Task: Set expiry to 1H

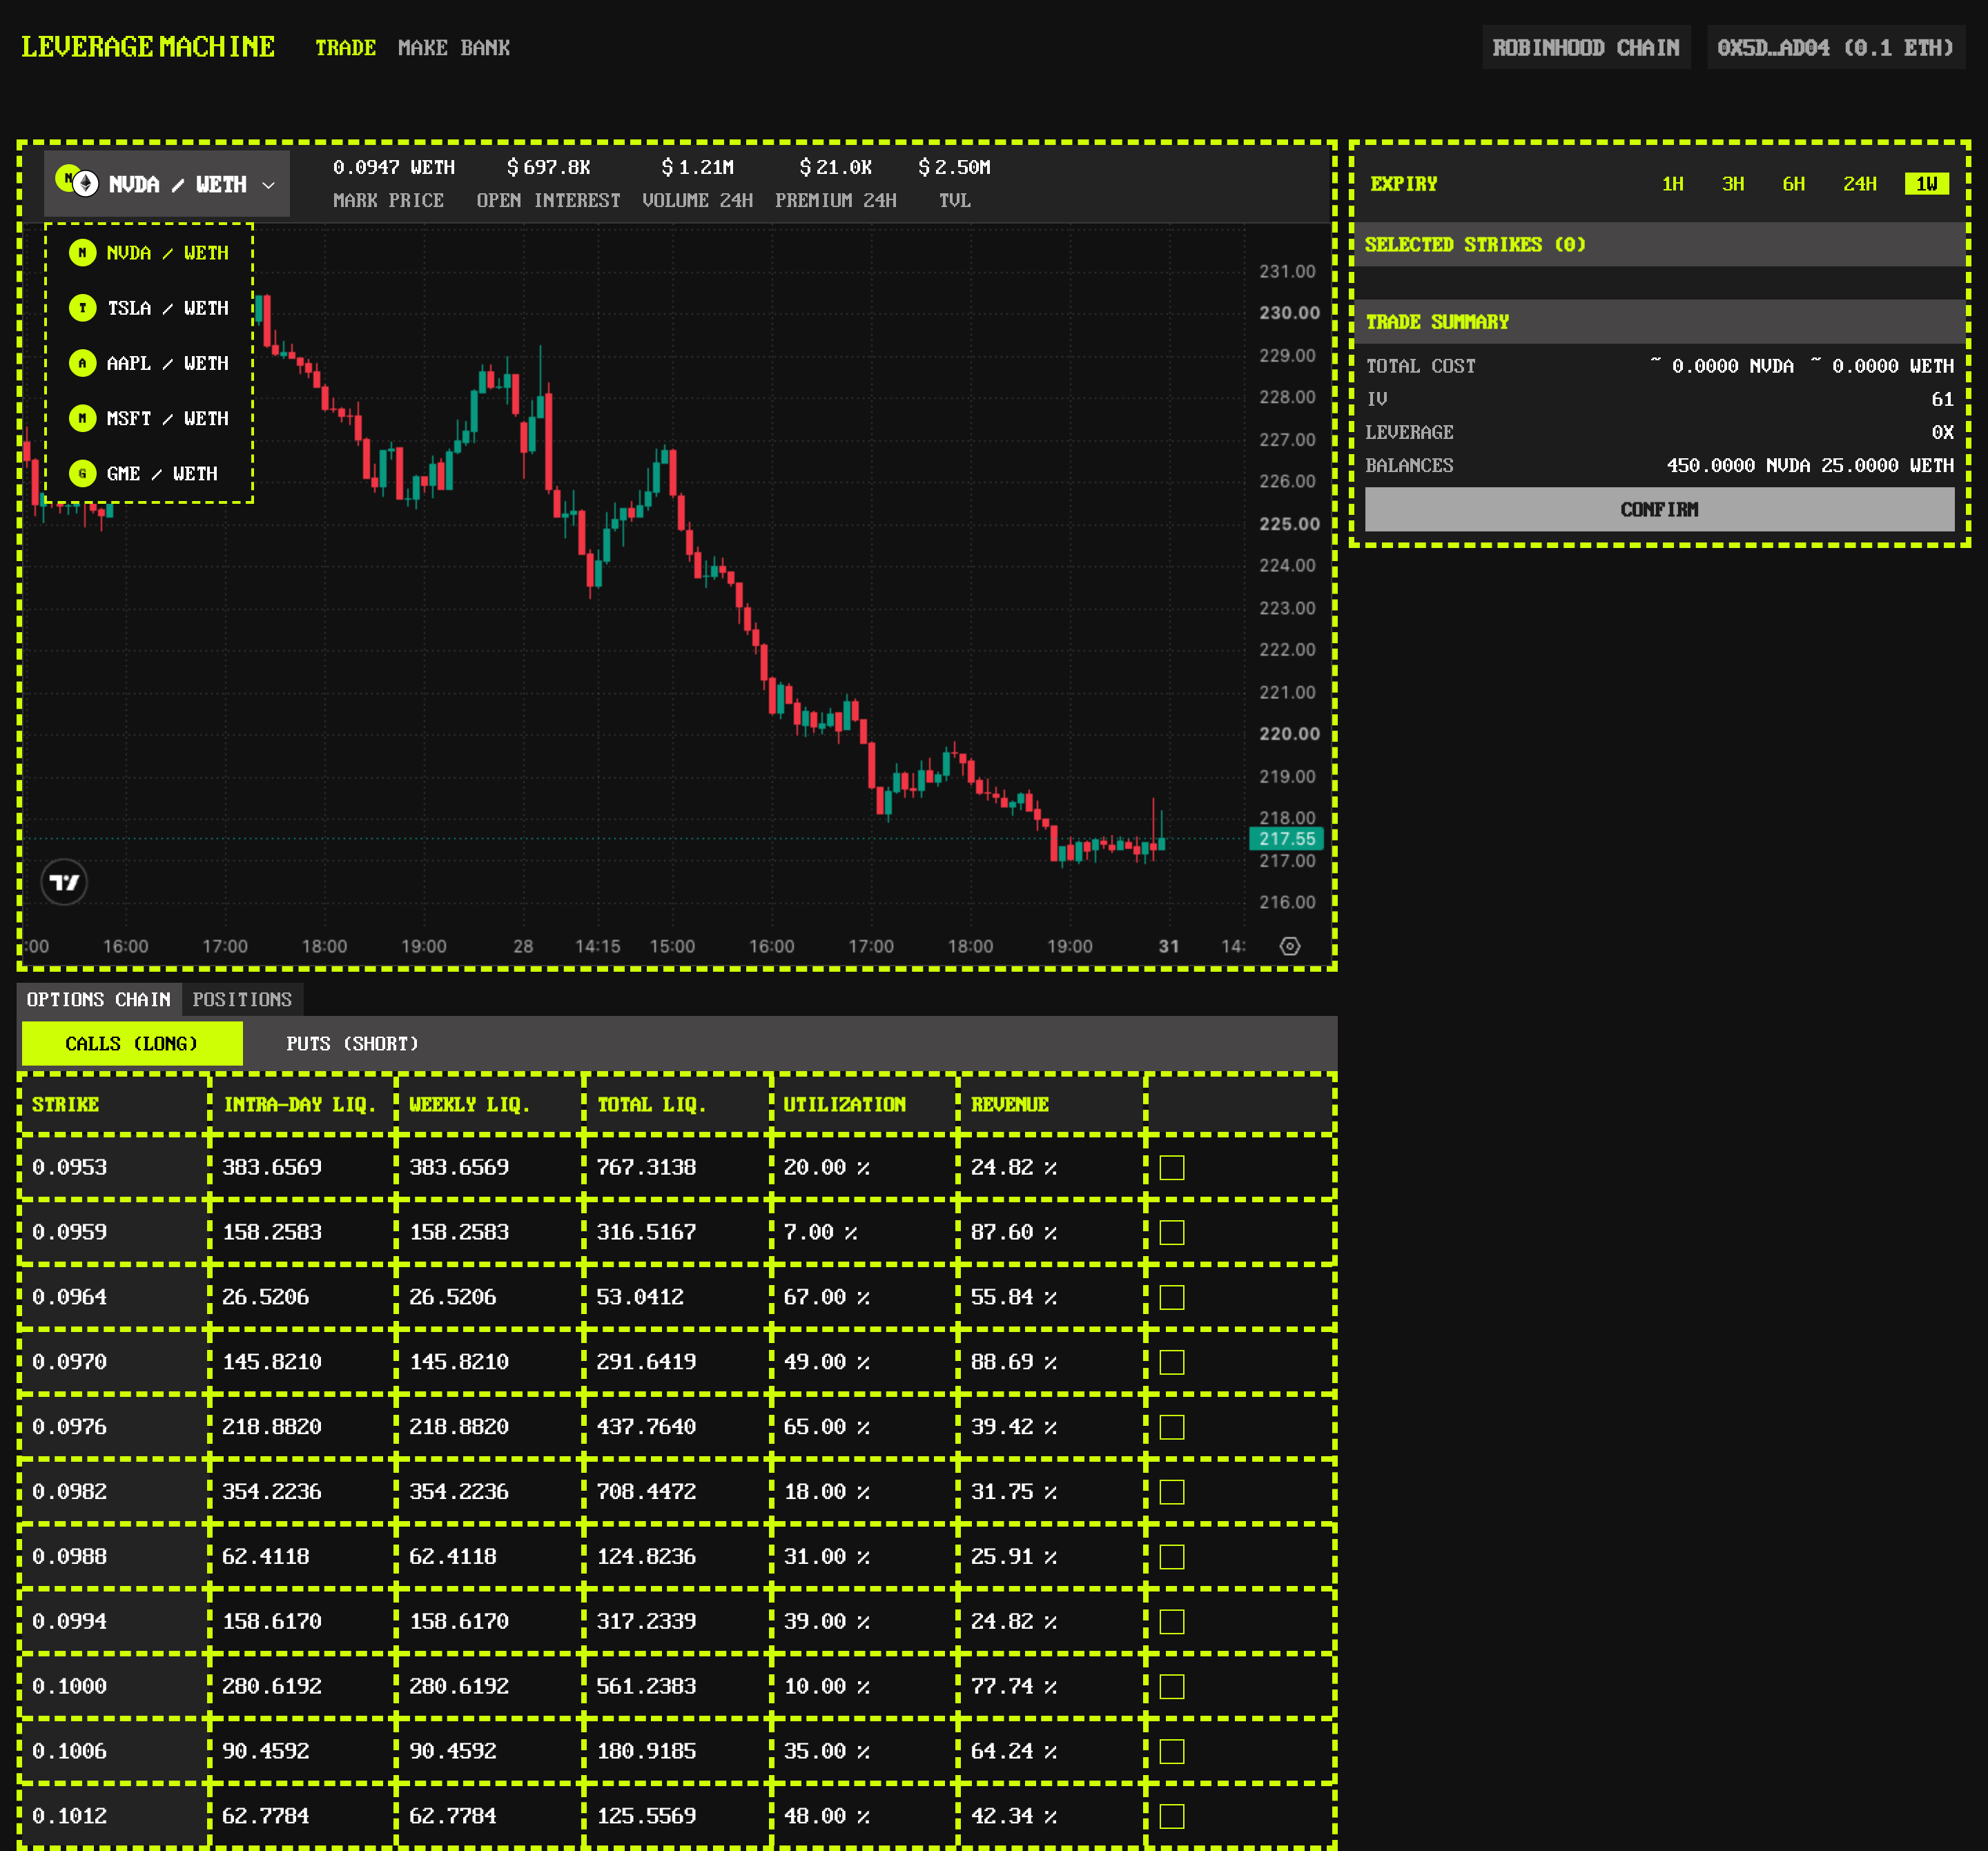Action: coord(1672,184)
